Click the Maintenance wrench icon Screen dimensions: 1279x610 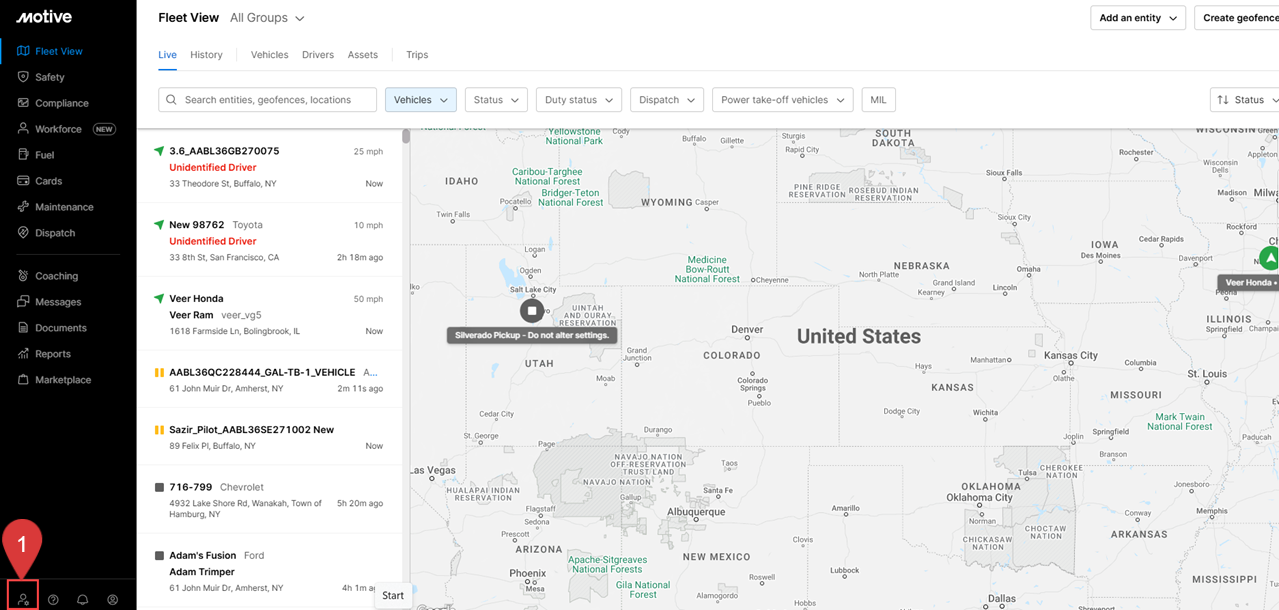[24, 207]
